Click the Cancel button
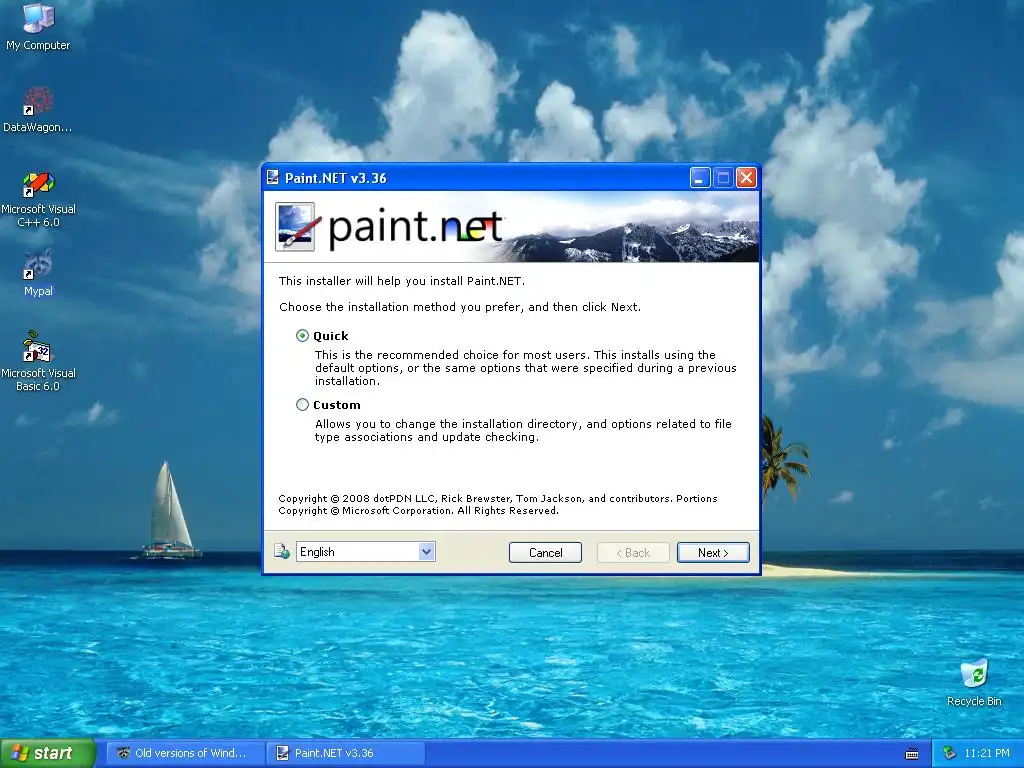 pyautogui.click(x=545, y=552)
